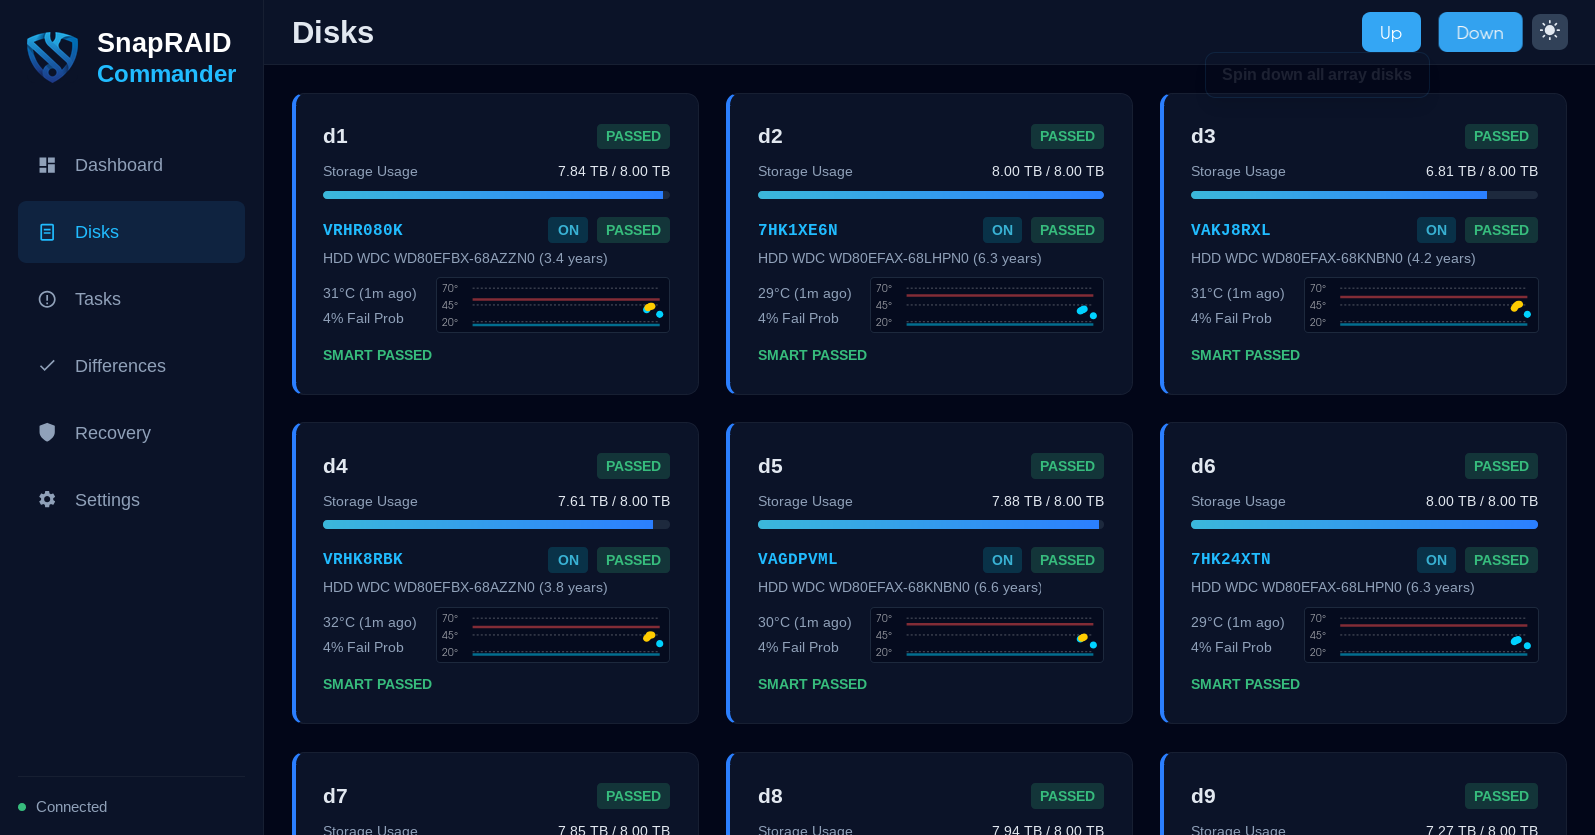1595x835 pixels.
Task: Click the "7.61 TB / 8.00 TB" value
Action: pos(614,501)
